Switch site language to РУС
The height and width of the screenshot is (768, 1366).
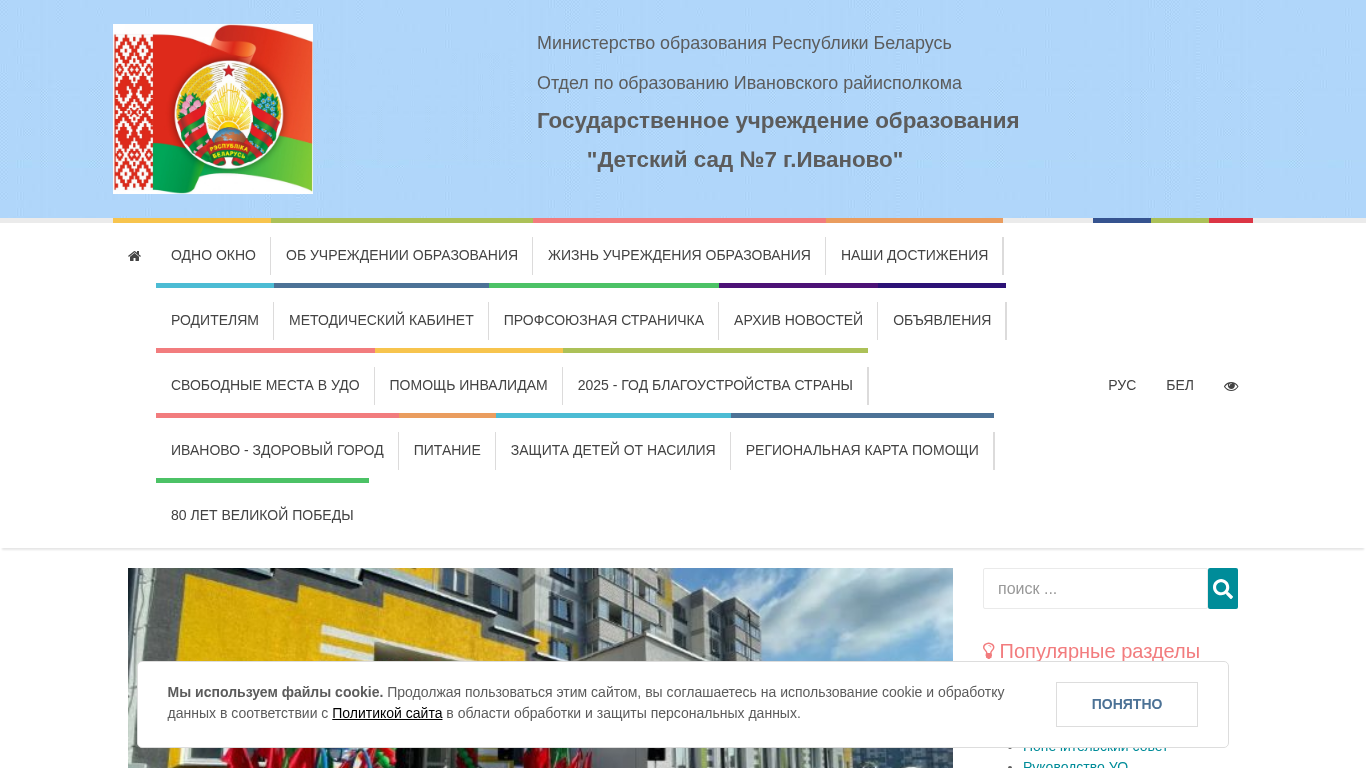1122,385
